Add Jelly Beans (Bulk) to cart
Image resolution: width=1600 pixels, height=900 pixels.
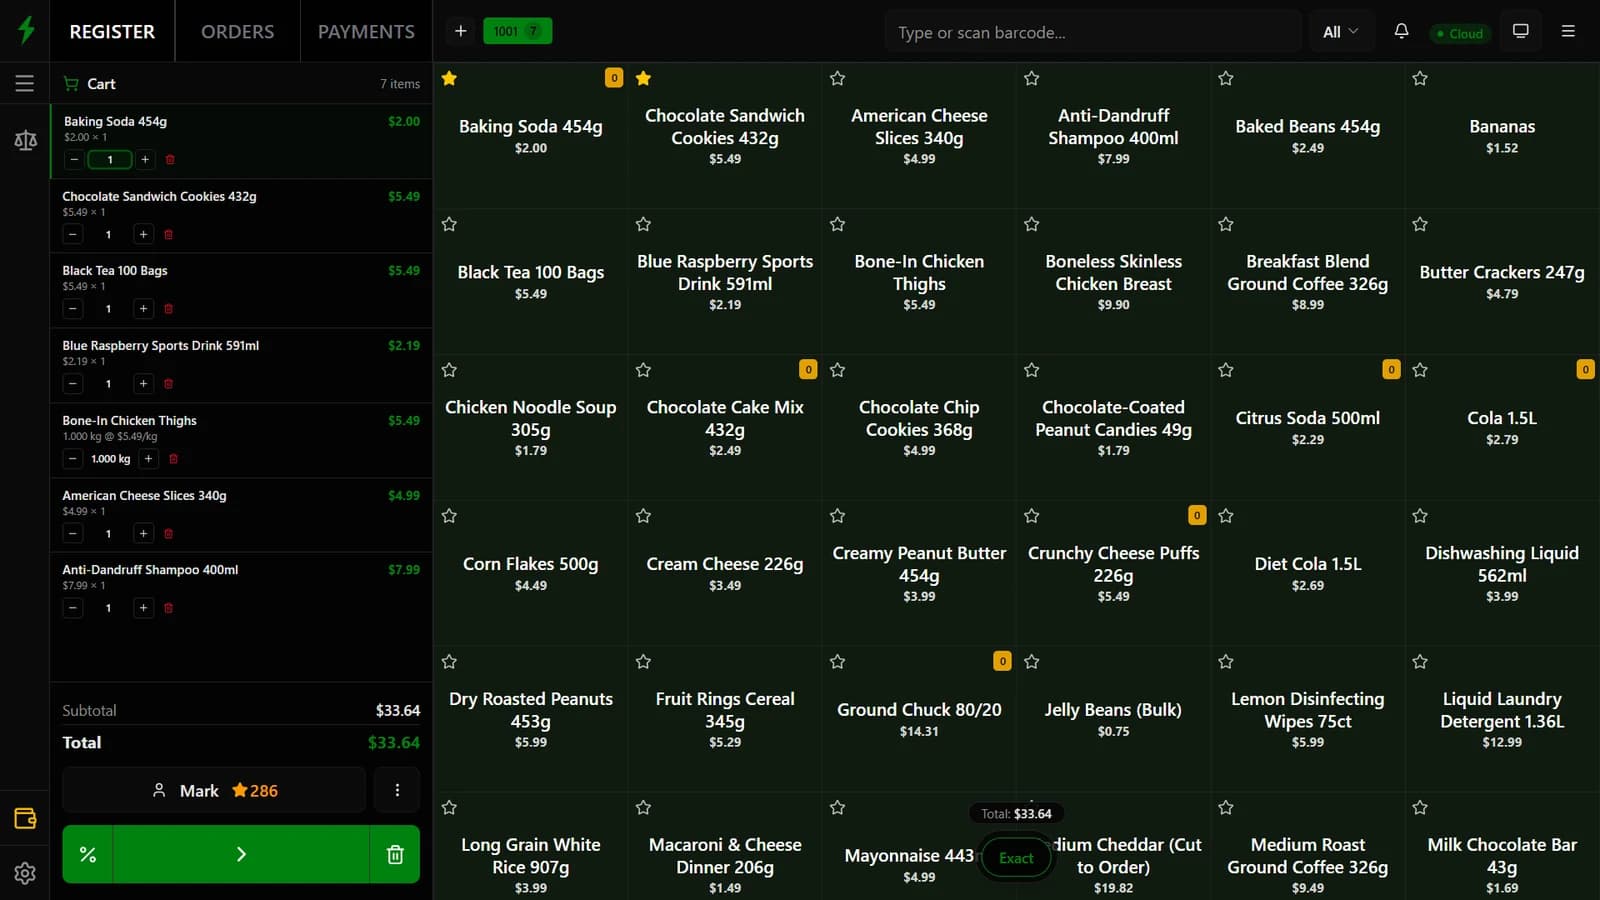[x=1113, y=718]
